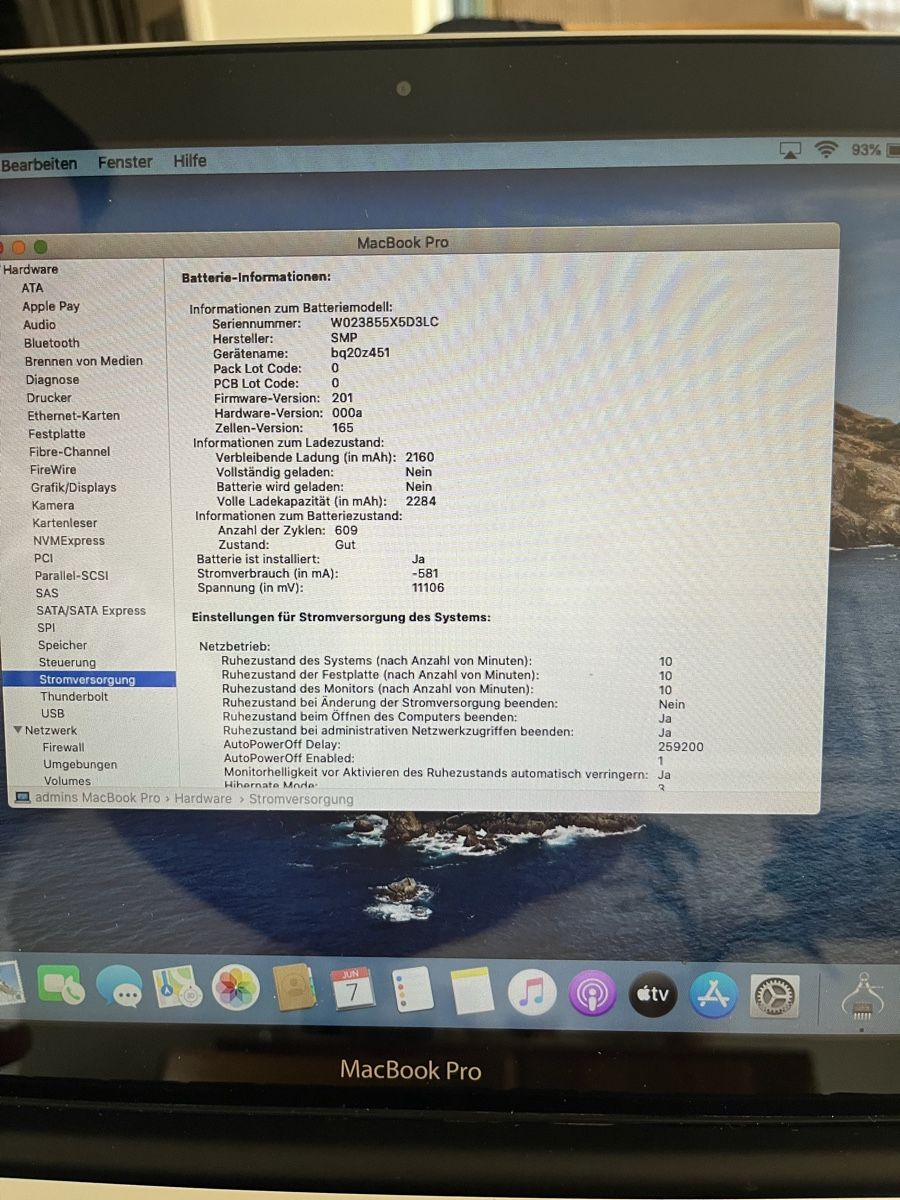
Task: Open Grafik/Displays information
Action: point(73,488)
